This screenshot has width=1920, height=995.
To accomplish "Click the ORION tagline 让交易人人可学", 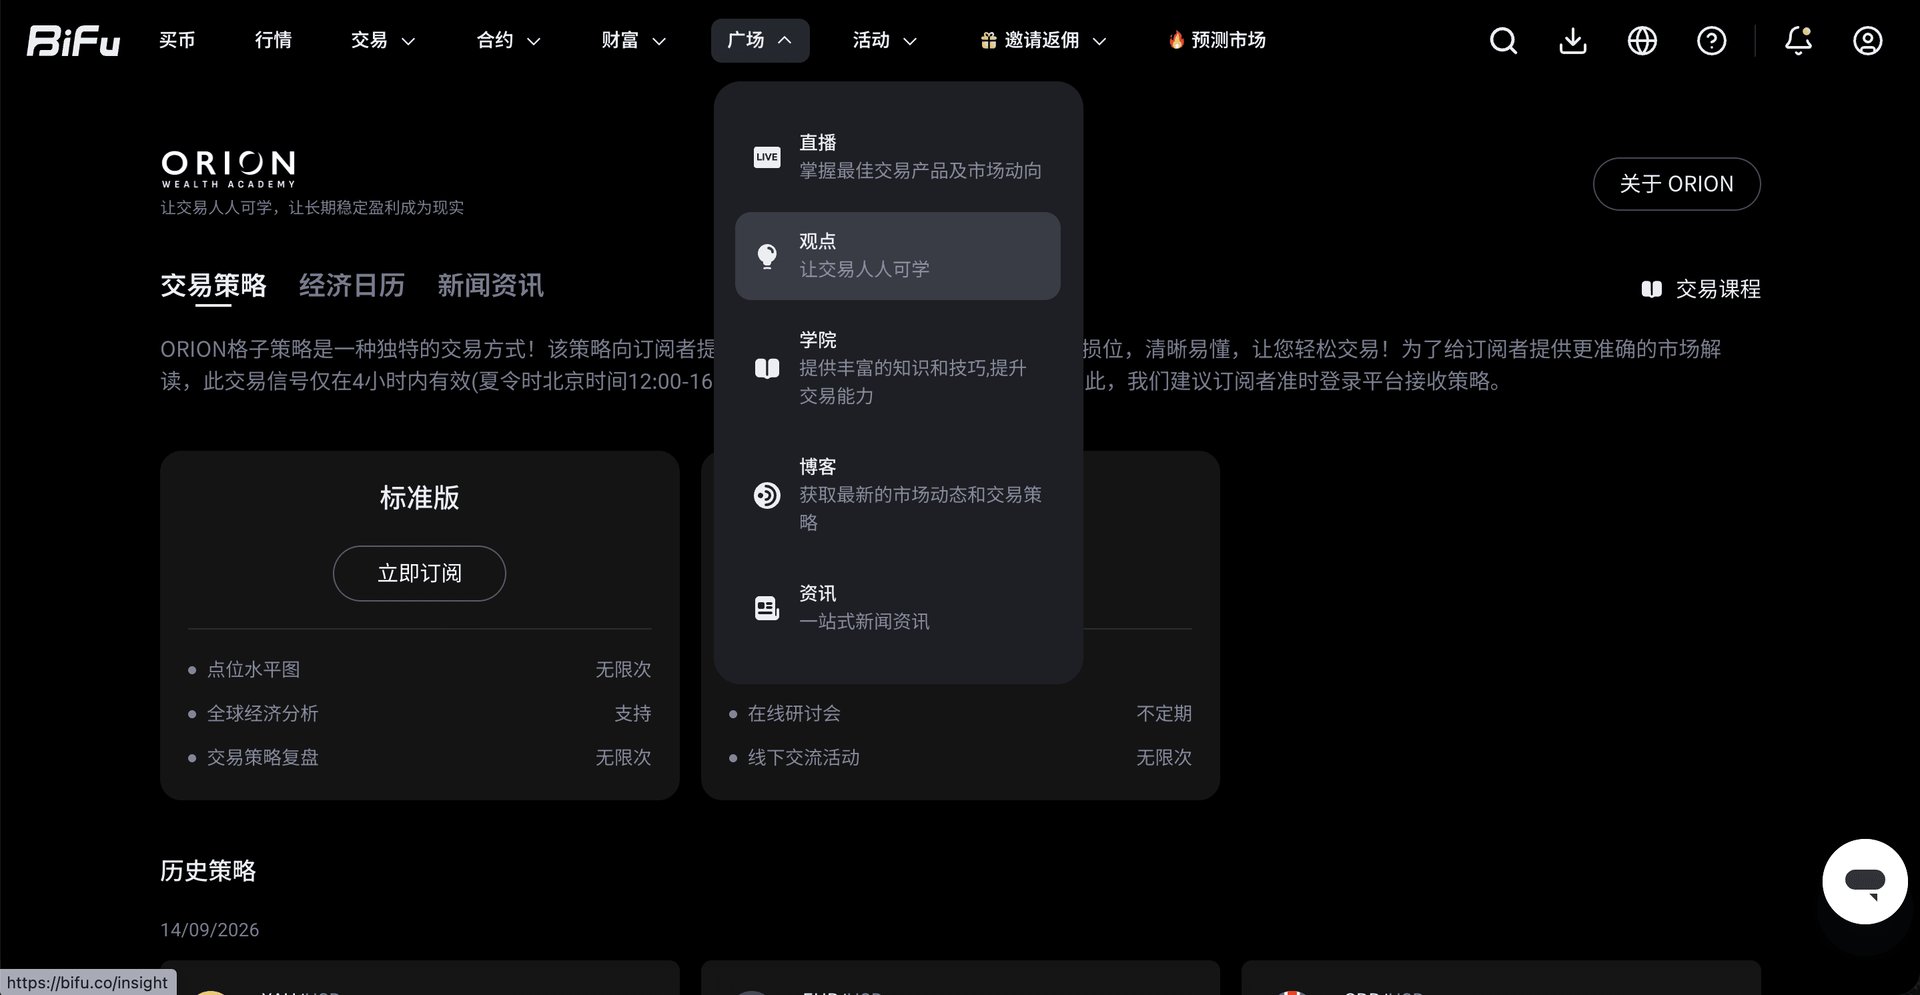I will [312, 208].
